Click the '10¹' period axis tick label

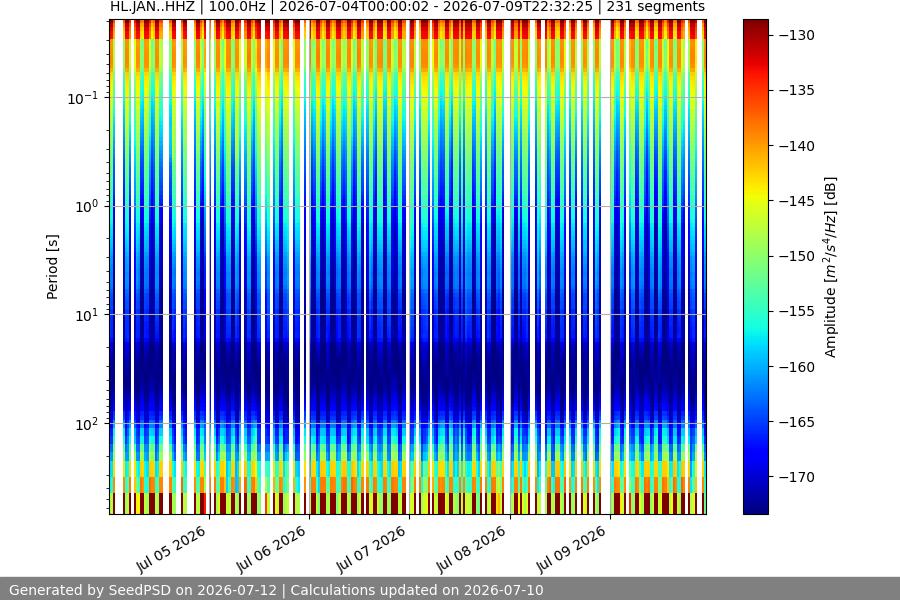pyautogui.click(x=86, y=315)
